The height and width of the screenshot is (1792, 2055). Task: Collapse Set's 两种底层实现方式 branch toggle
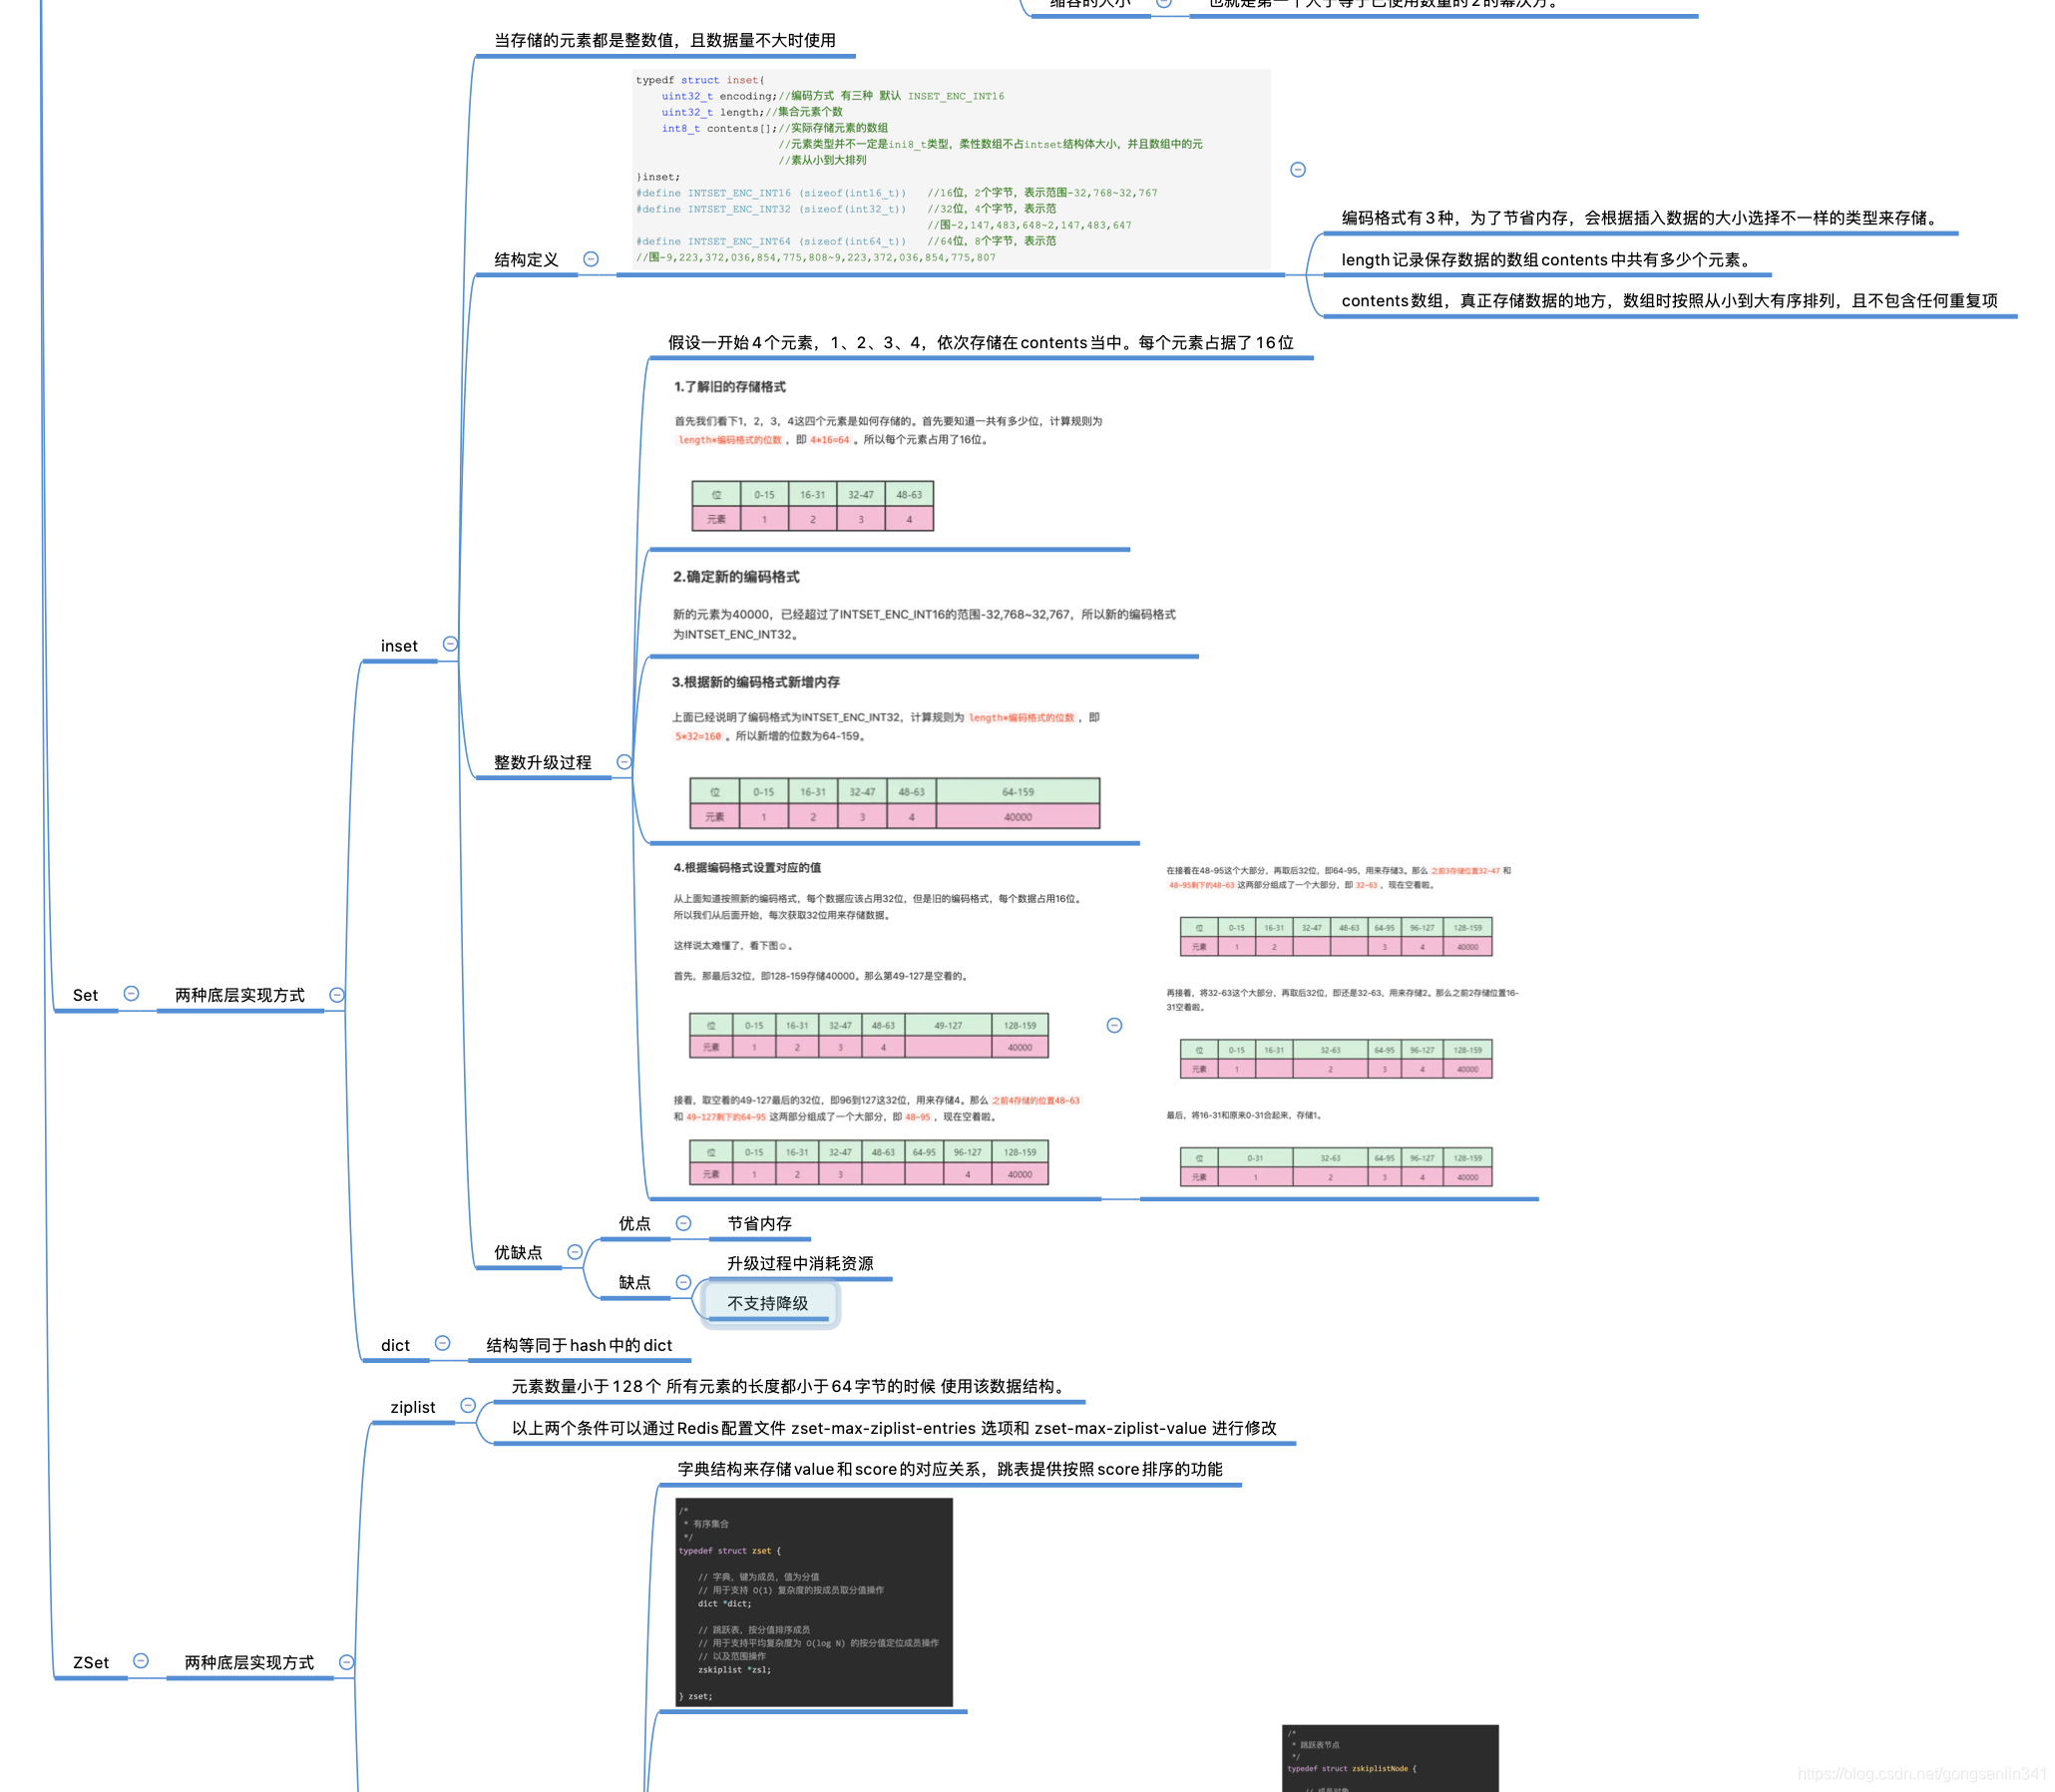337,995
